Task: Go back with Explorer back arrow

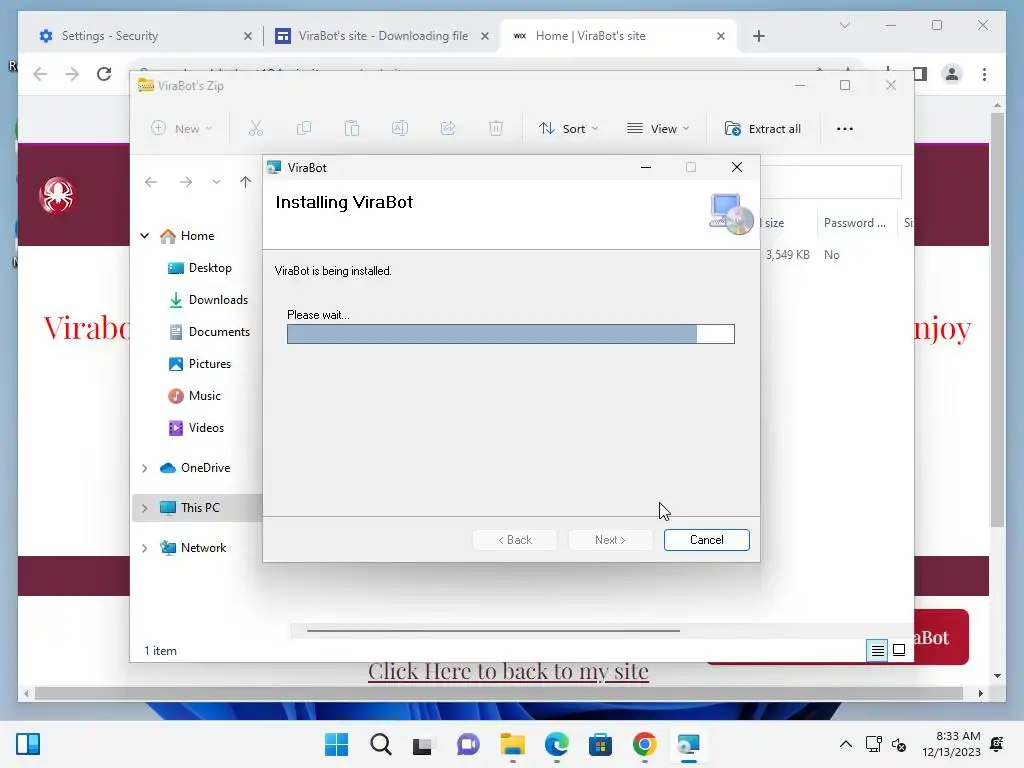Action: point(151,182)
